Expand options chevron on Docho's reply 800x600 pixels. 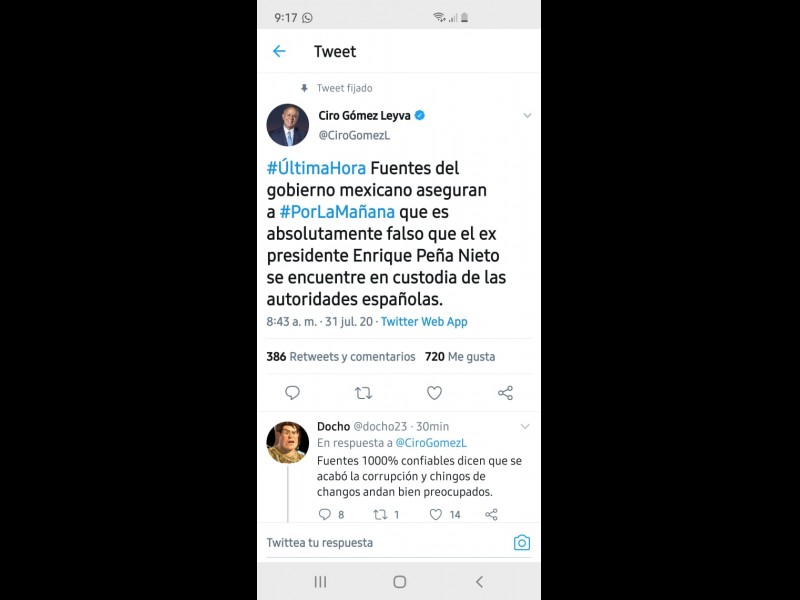click(525, 426)
